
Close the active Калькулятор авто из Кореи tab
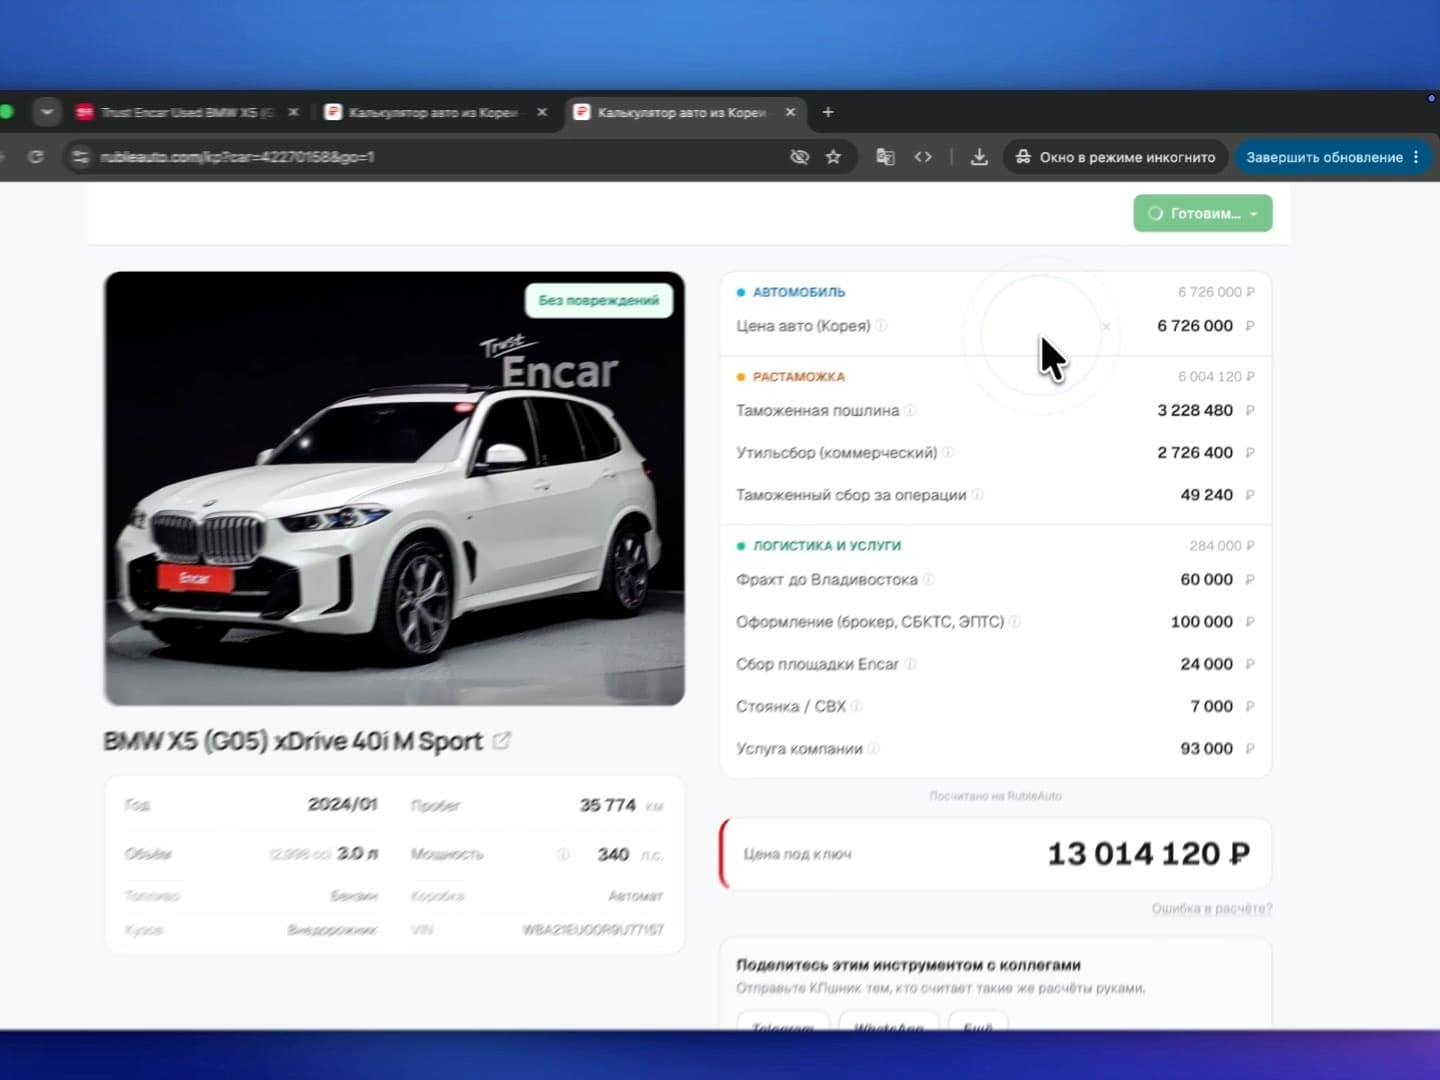click(x=790, y=112)
